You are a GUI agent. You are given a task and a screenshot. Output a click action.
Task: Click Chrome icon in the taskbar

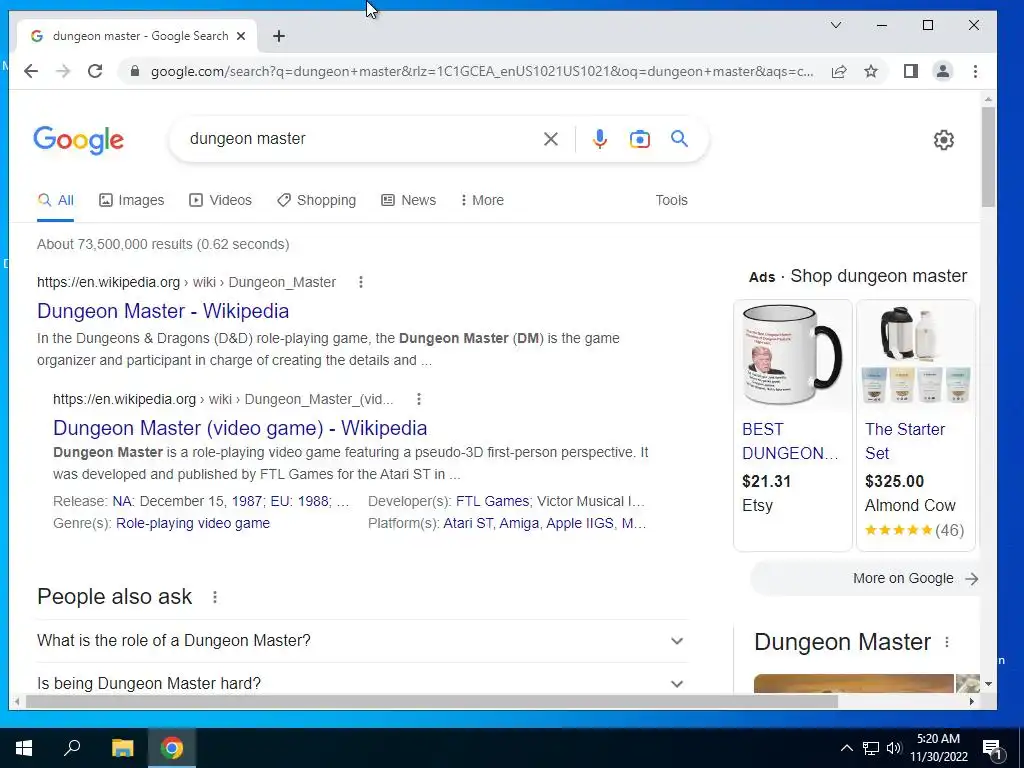[x=172, y=748]
